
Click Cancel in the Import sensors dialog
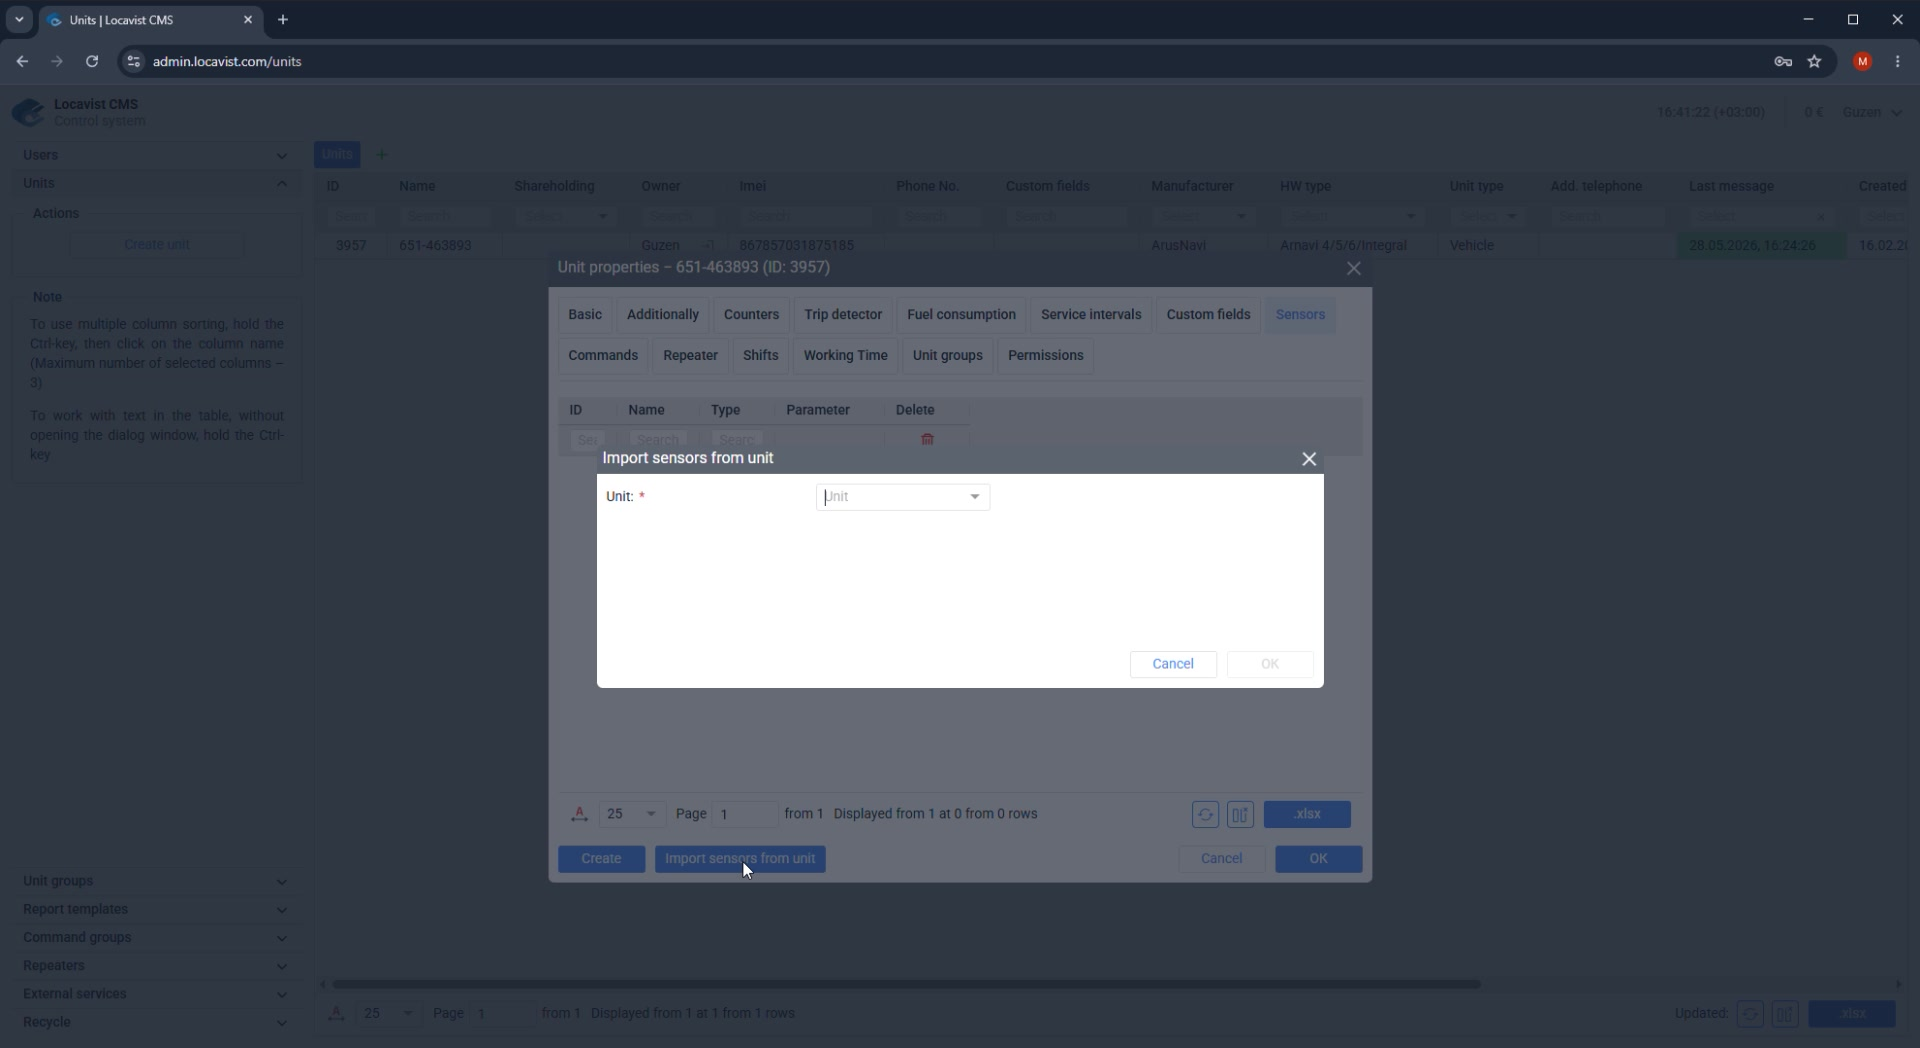[1172, 664]
